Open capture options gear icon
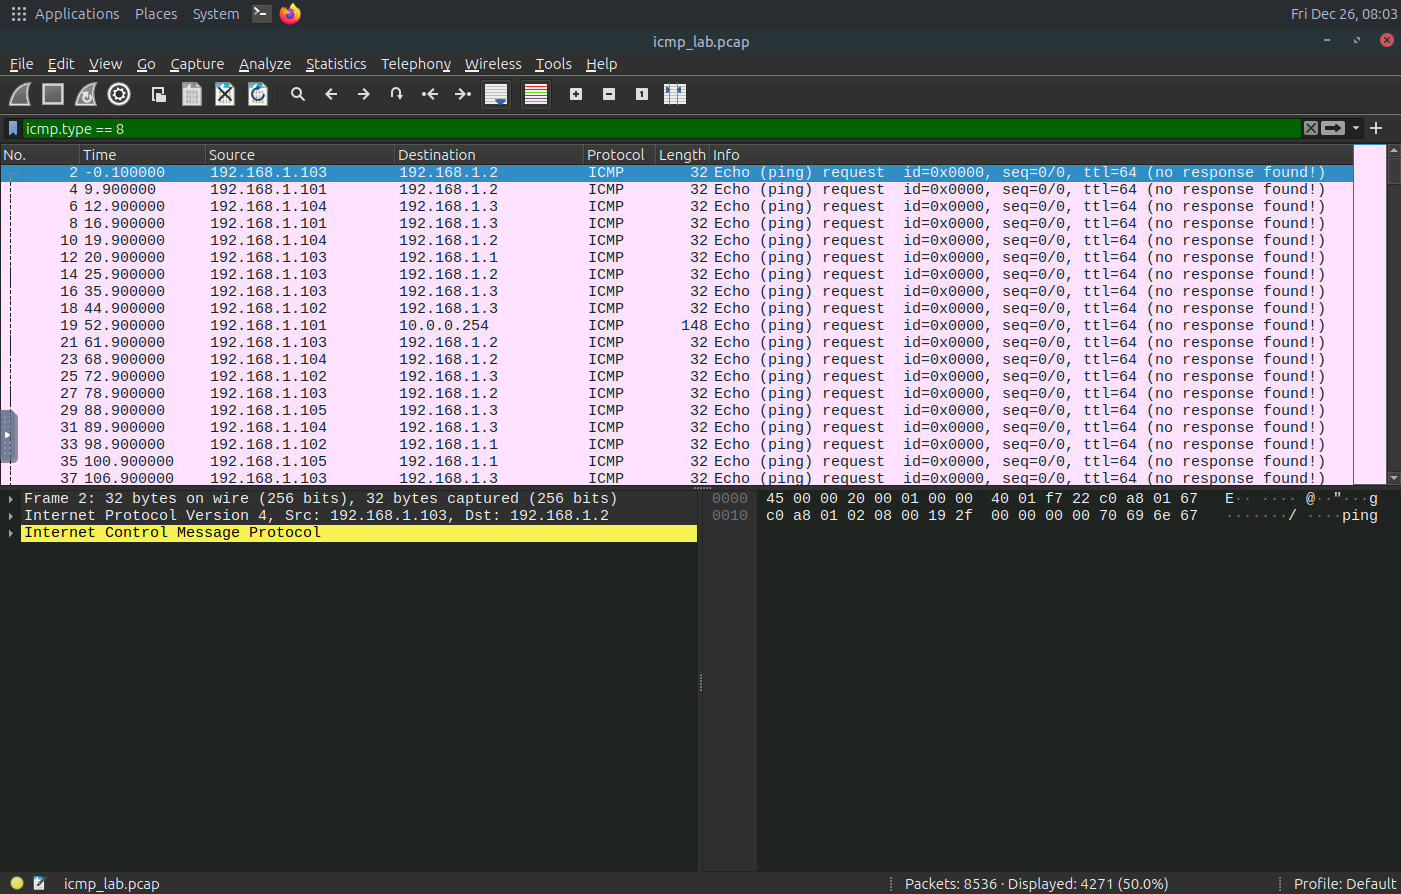 click(x=119, y=94)
